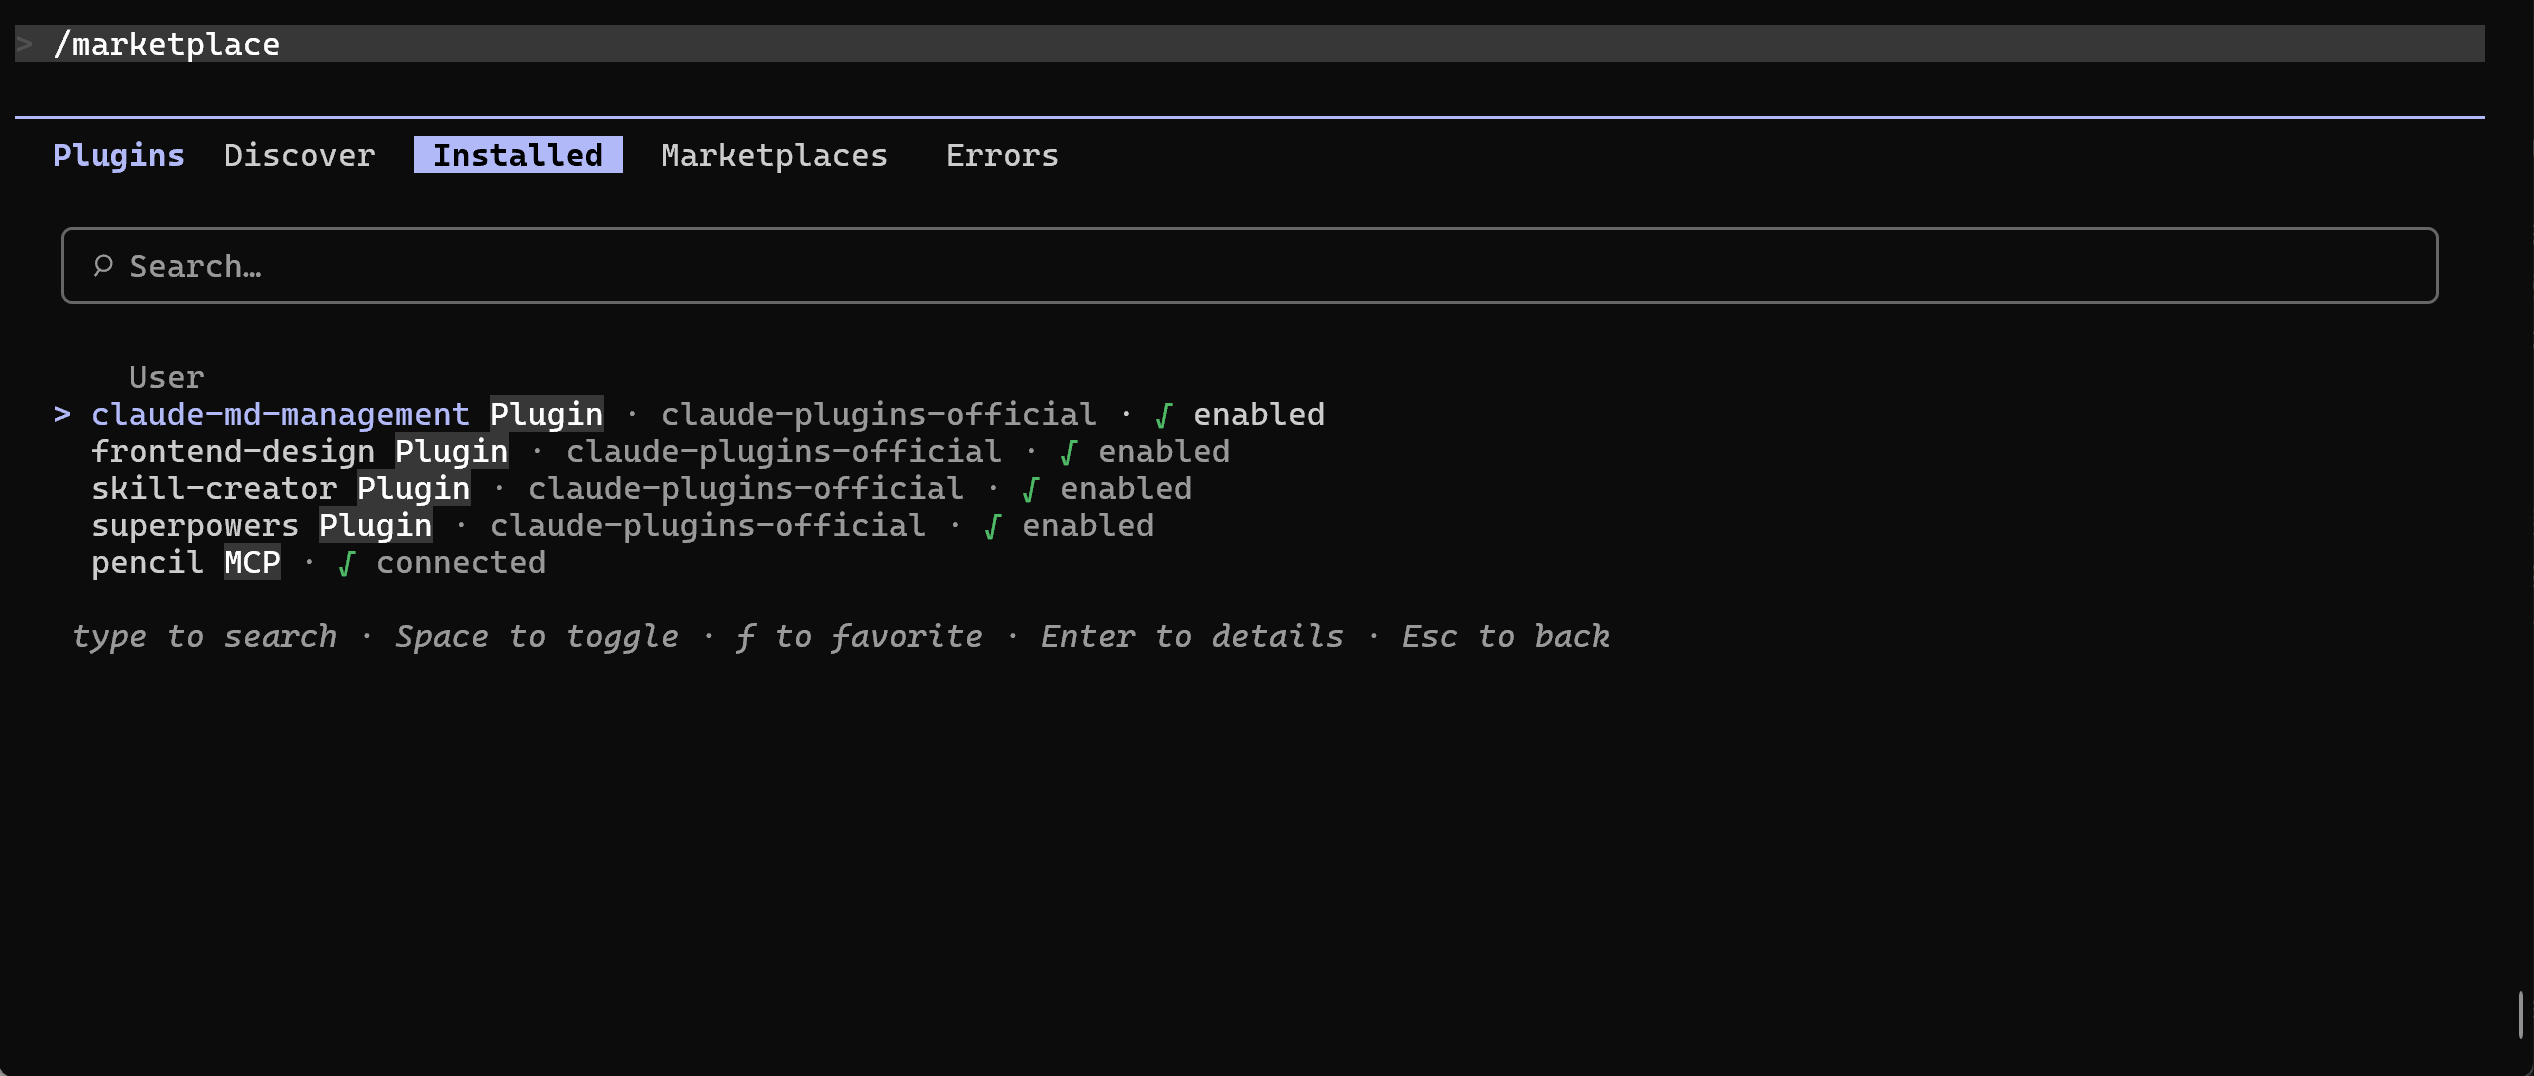This screenshot has width=2534, height=1076.
Task: Click the green checkmark on claude-md-management row
Action: [1164, 415]
